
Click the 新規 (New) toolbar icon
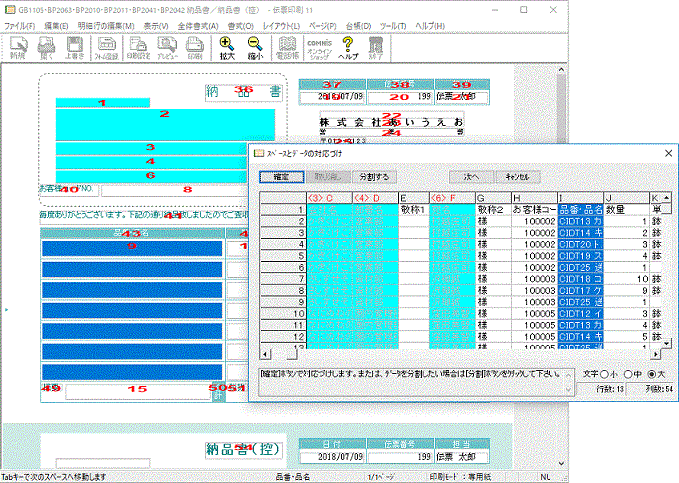(18, 48)
